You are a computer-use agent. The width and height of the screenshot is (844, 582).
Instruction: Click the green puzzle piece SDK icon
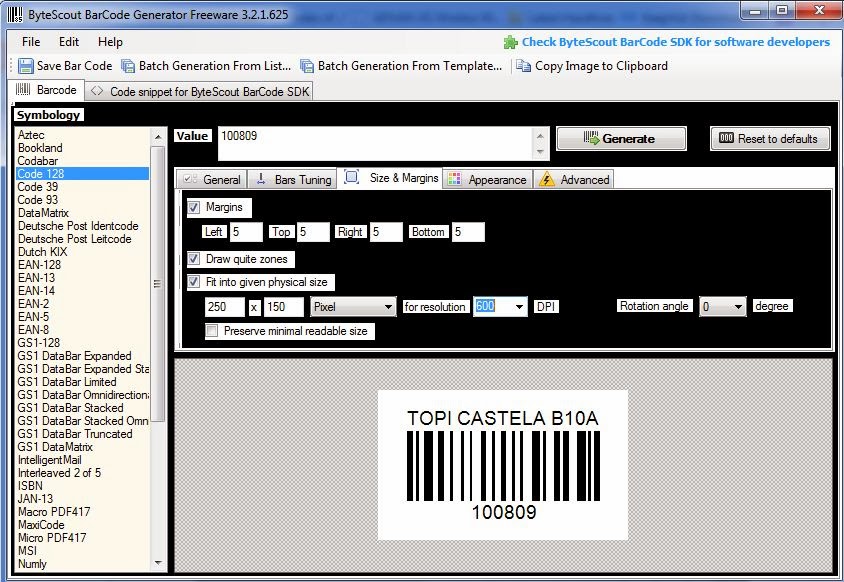tap(510, 43)
